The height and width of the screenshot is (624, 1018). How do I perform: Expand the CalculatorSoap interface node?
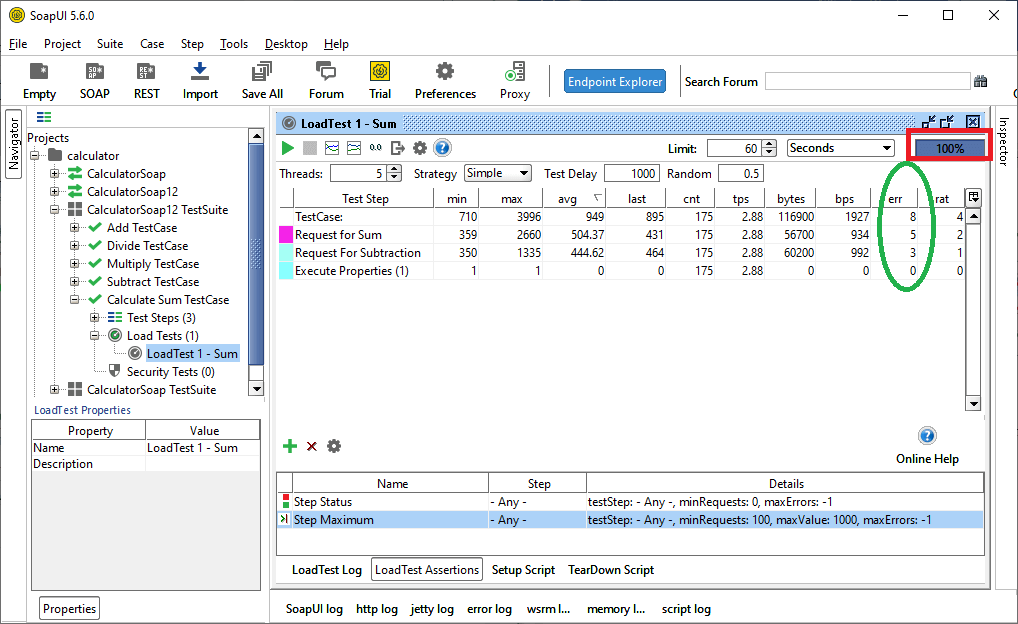(55, 173)
